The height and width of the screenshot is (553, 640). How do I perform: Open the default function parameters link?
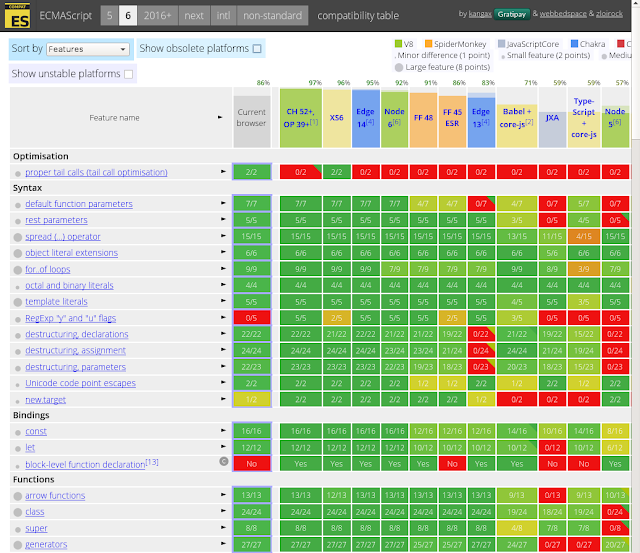(79, 204)
